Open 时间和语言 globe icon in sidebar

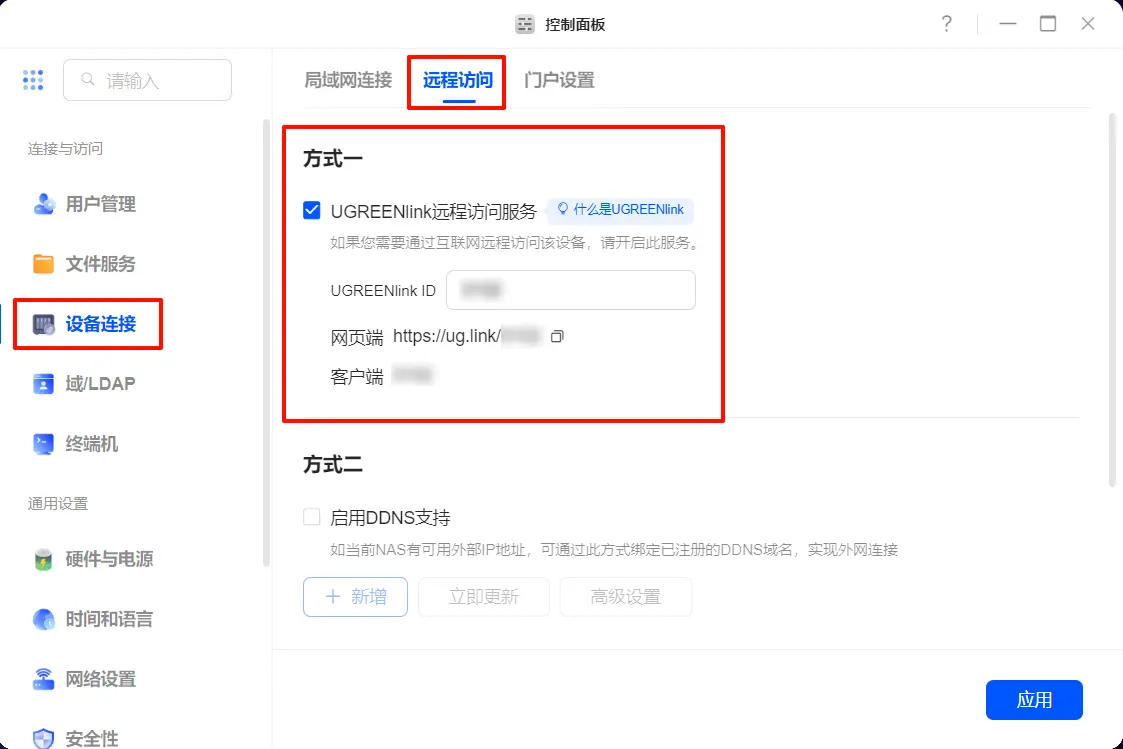click(44, 619)
